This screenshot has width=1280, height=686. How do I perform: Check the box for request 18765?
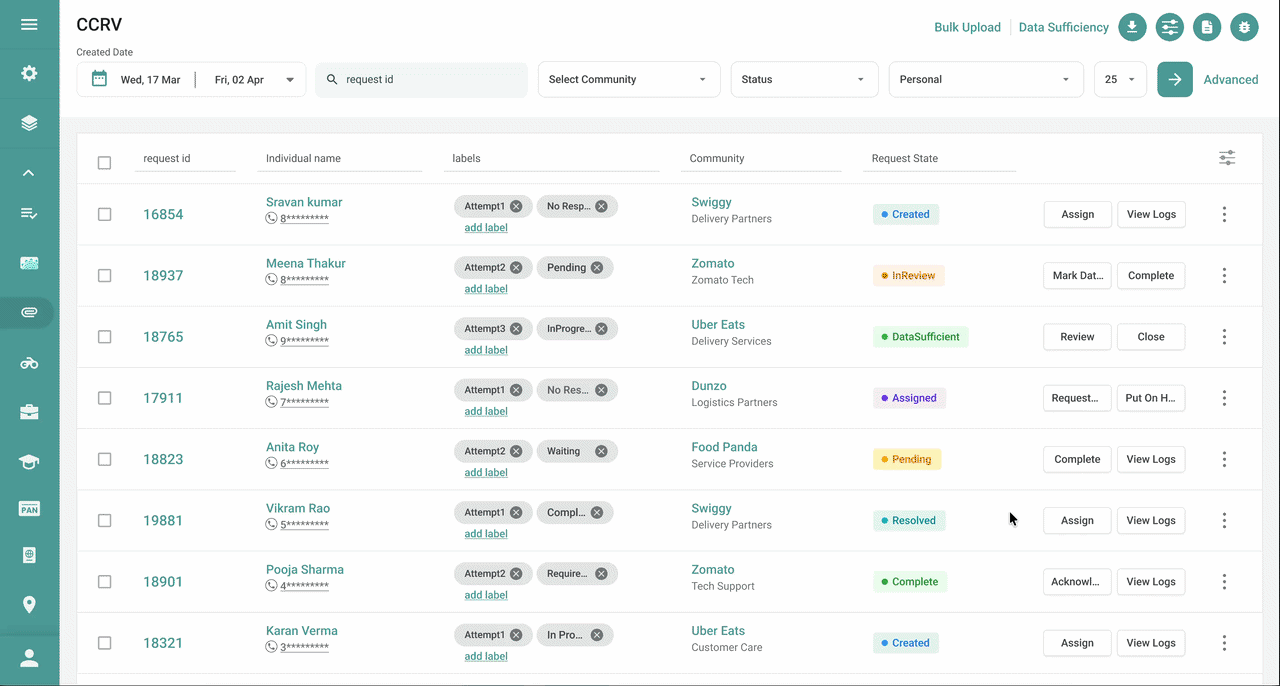click(x=104, y=337)
